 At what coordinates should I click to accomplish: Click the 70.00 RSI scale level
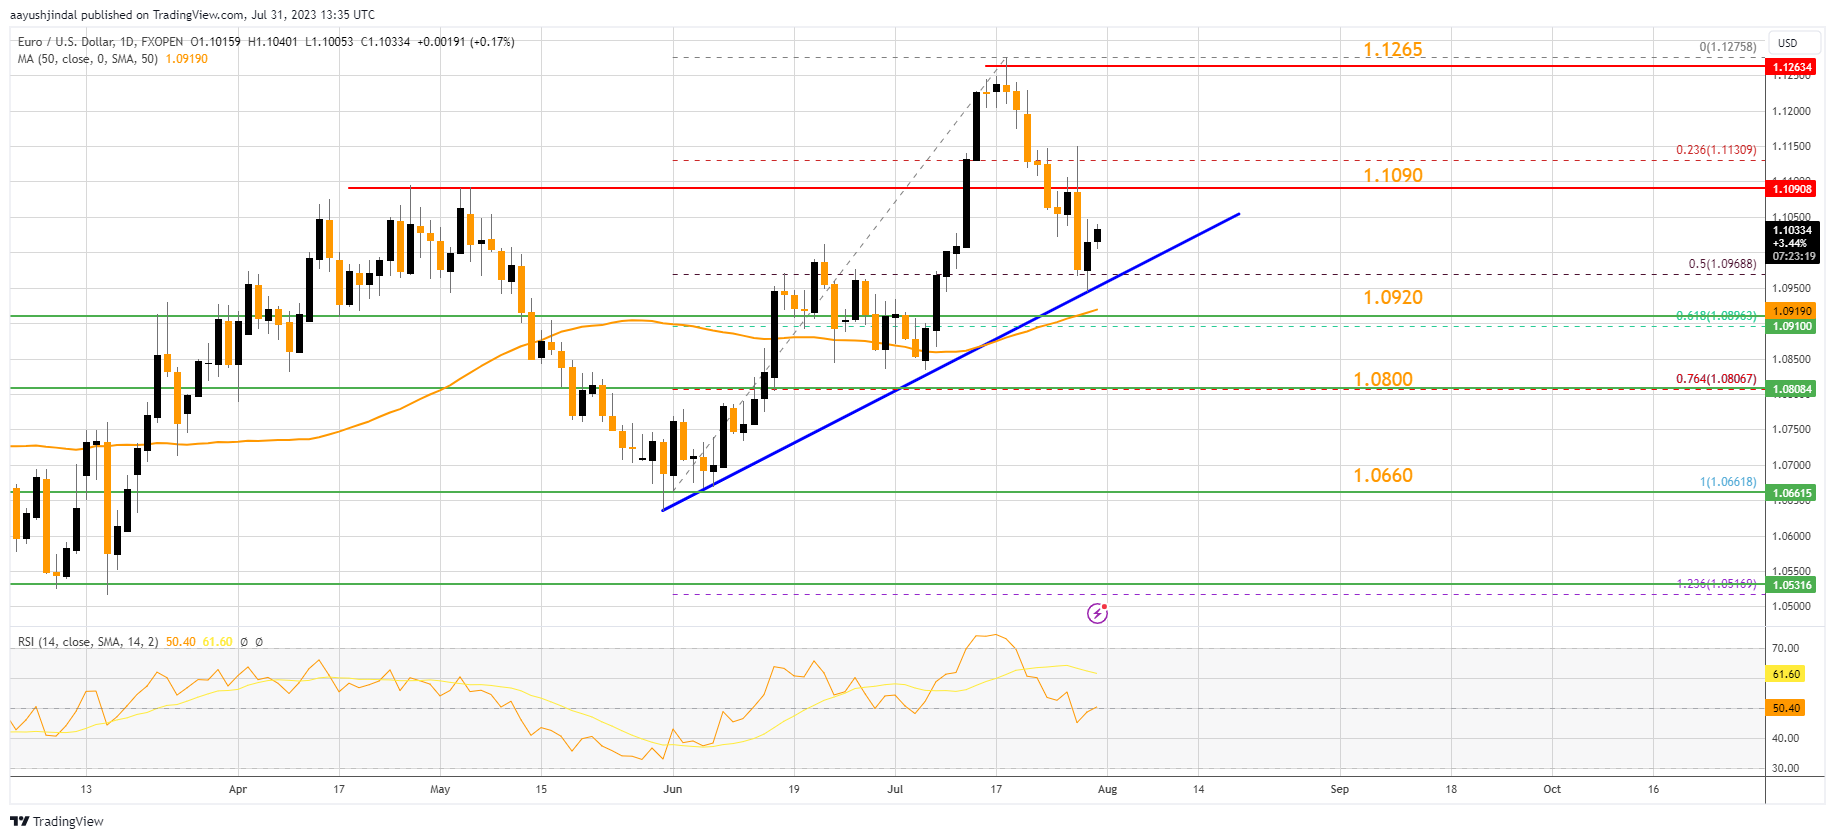[x=1785, y=648]
